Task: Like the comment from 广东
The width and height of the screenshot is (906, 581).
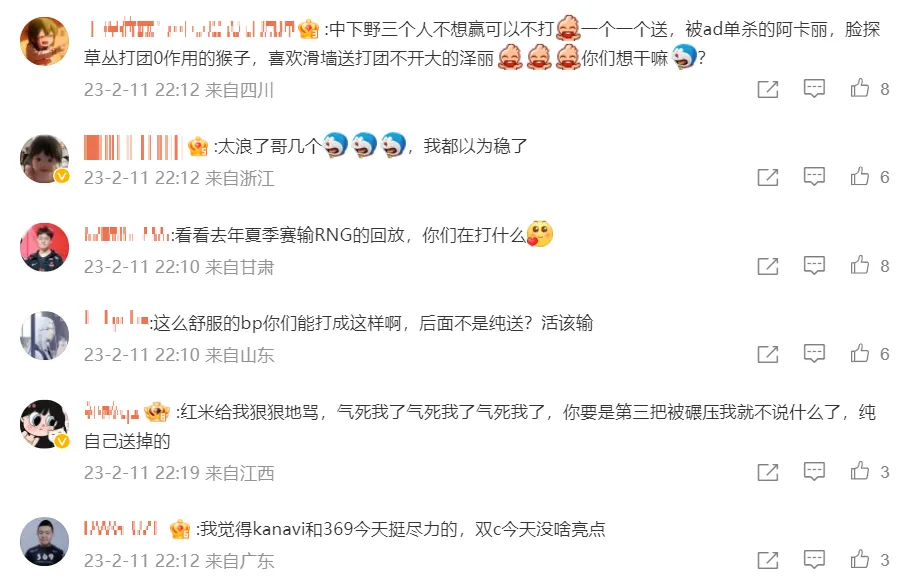Action: (859, 560)
